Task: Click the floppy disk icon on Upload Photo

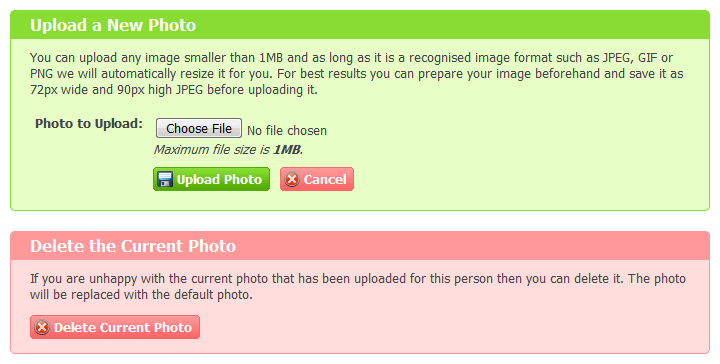Action: click(x=165, y=179)
